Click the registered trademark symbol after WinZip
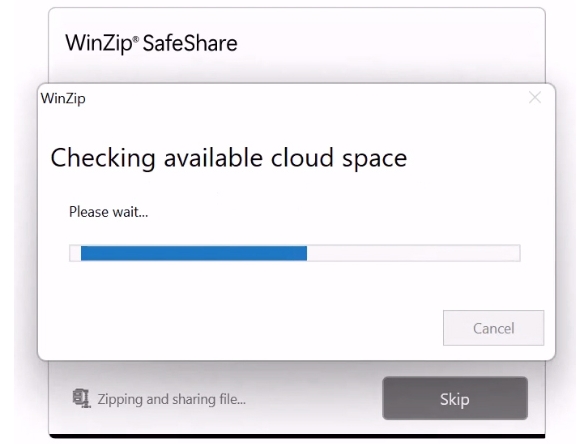This screenshot has height=444, width=586. 136,39
